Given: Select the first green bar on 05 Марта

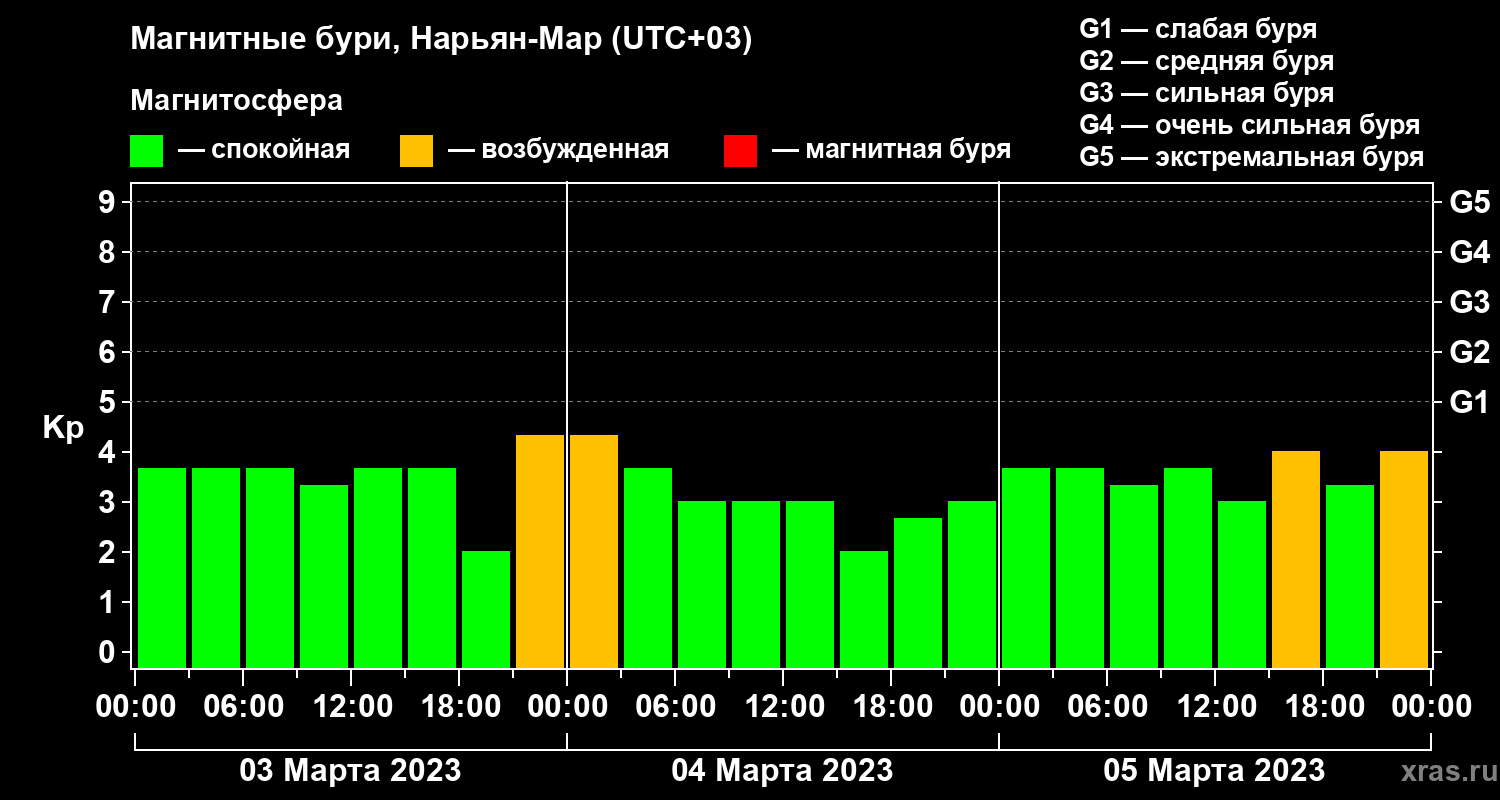Looking at the screenshot, I should coord(1026,568).
